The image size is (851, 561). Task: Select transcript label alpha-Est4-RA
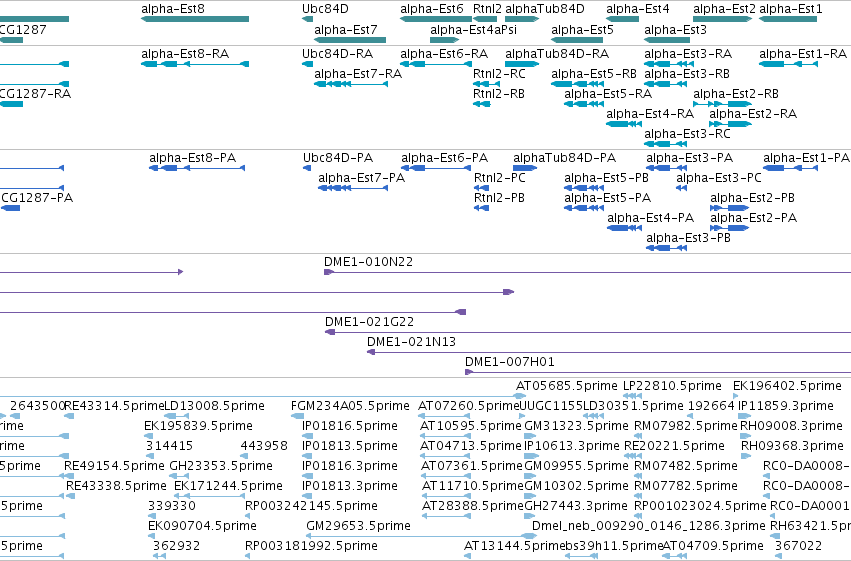pos(650,114)
